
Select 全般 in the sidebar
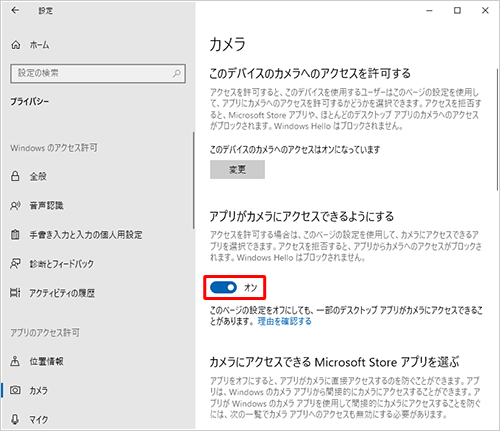pyautogui.click(x=38, y=176)
